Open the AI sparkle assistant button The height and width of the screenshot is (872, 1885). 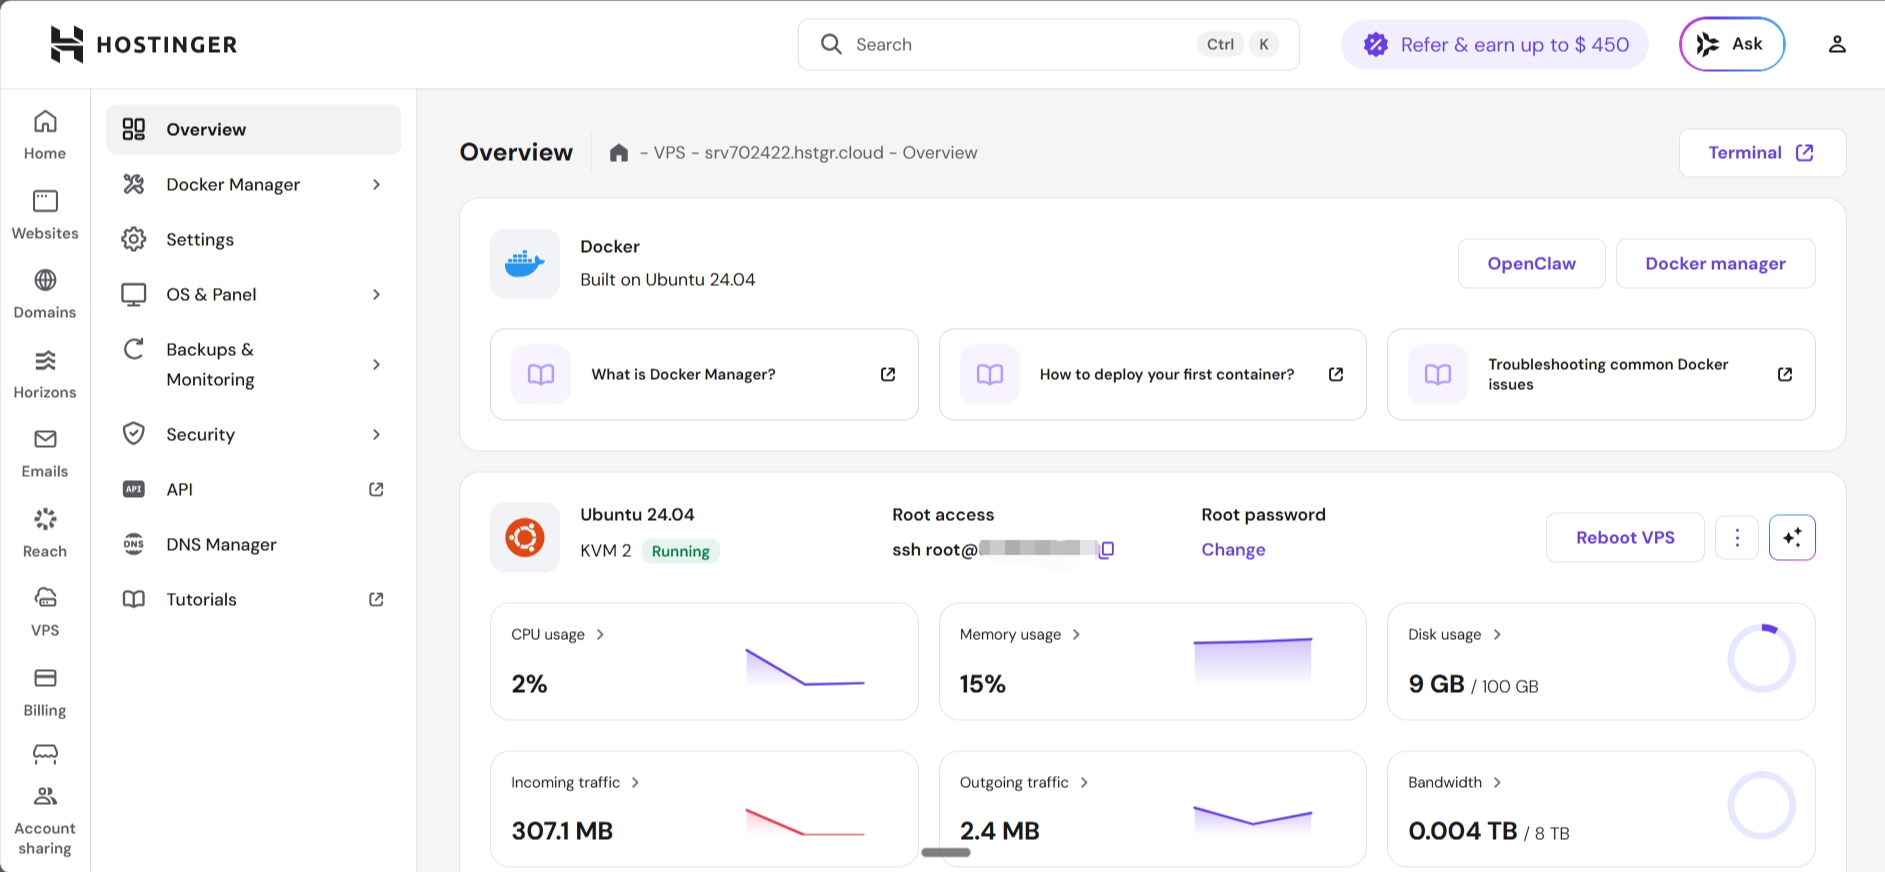(x=1792, y=538)
